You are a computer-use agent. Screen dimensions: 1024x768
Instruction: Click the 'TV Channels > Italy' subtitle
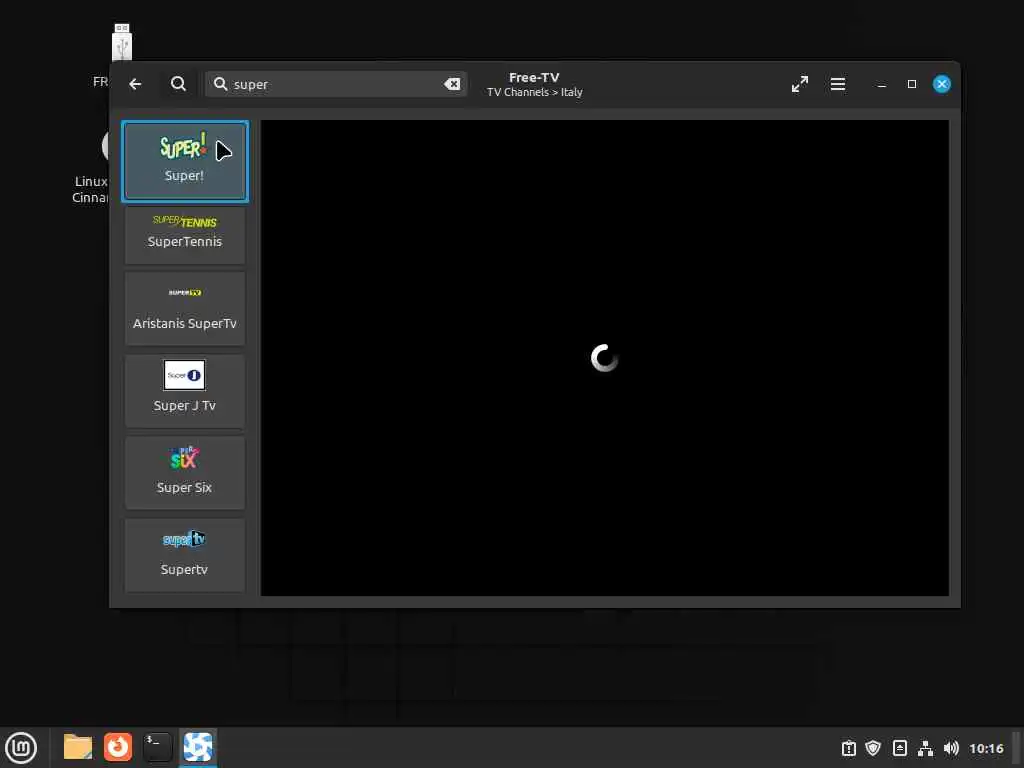point(534,92)
